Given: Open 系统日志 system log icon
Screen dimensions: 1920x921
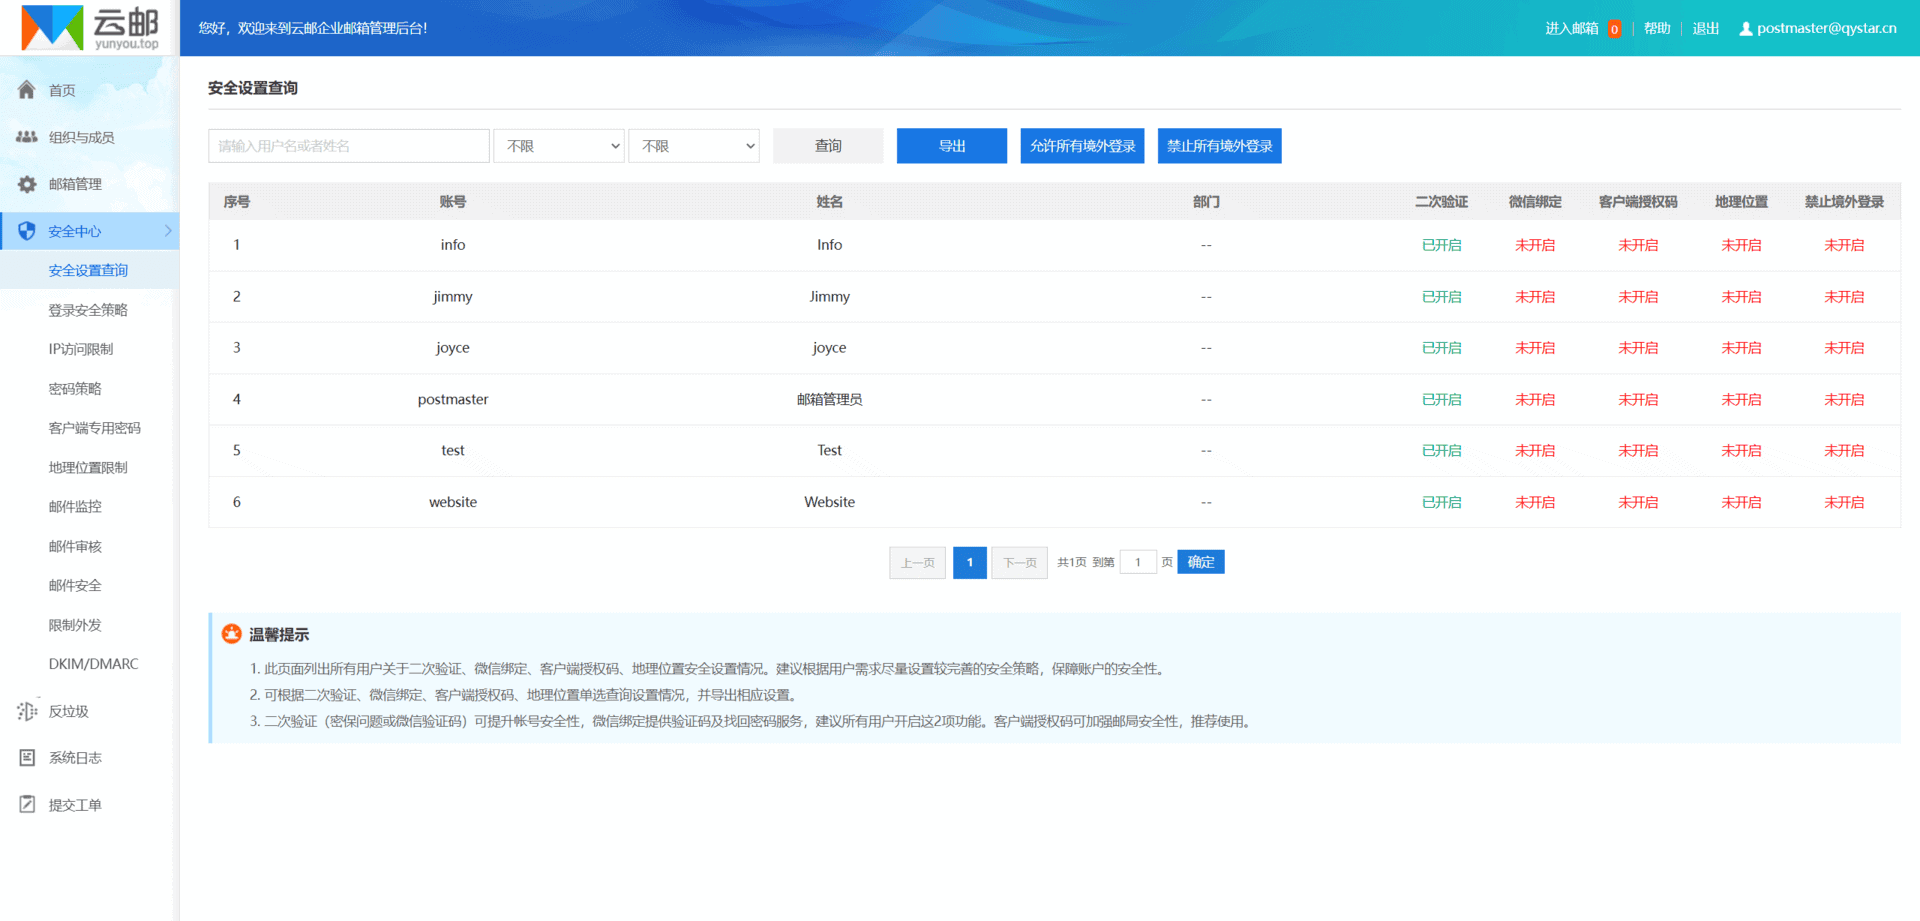Looking at the screenshot, I should [26, 758].
